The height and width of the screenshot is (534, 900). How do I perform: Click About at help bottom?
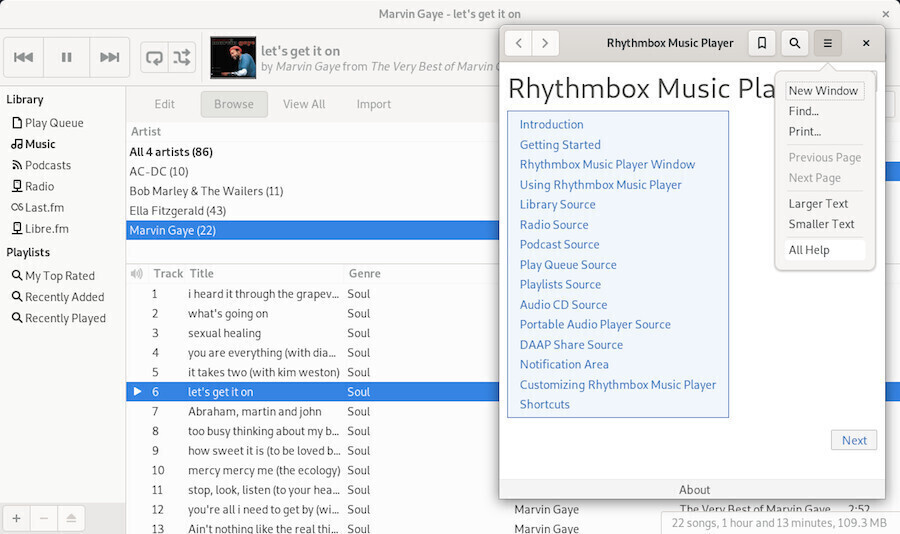[694, 490]
